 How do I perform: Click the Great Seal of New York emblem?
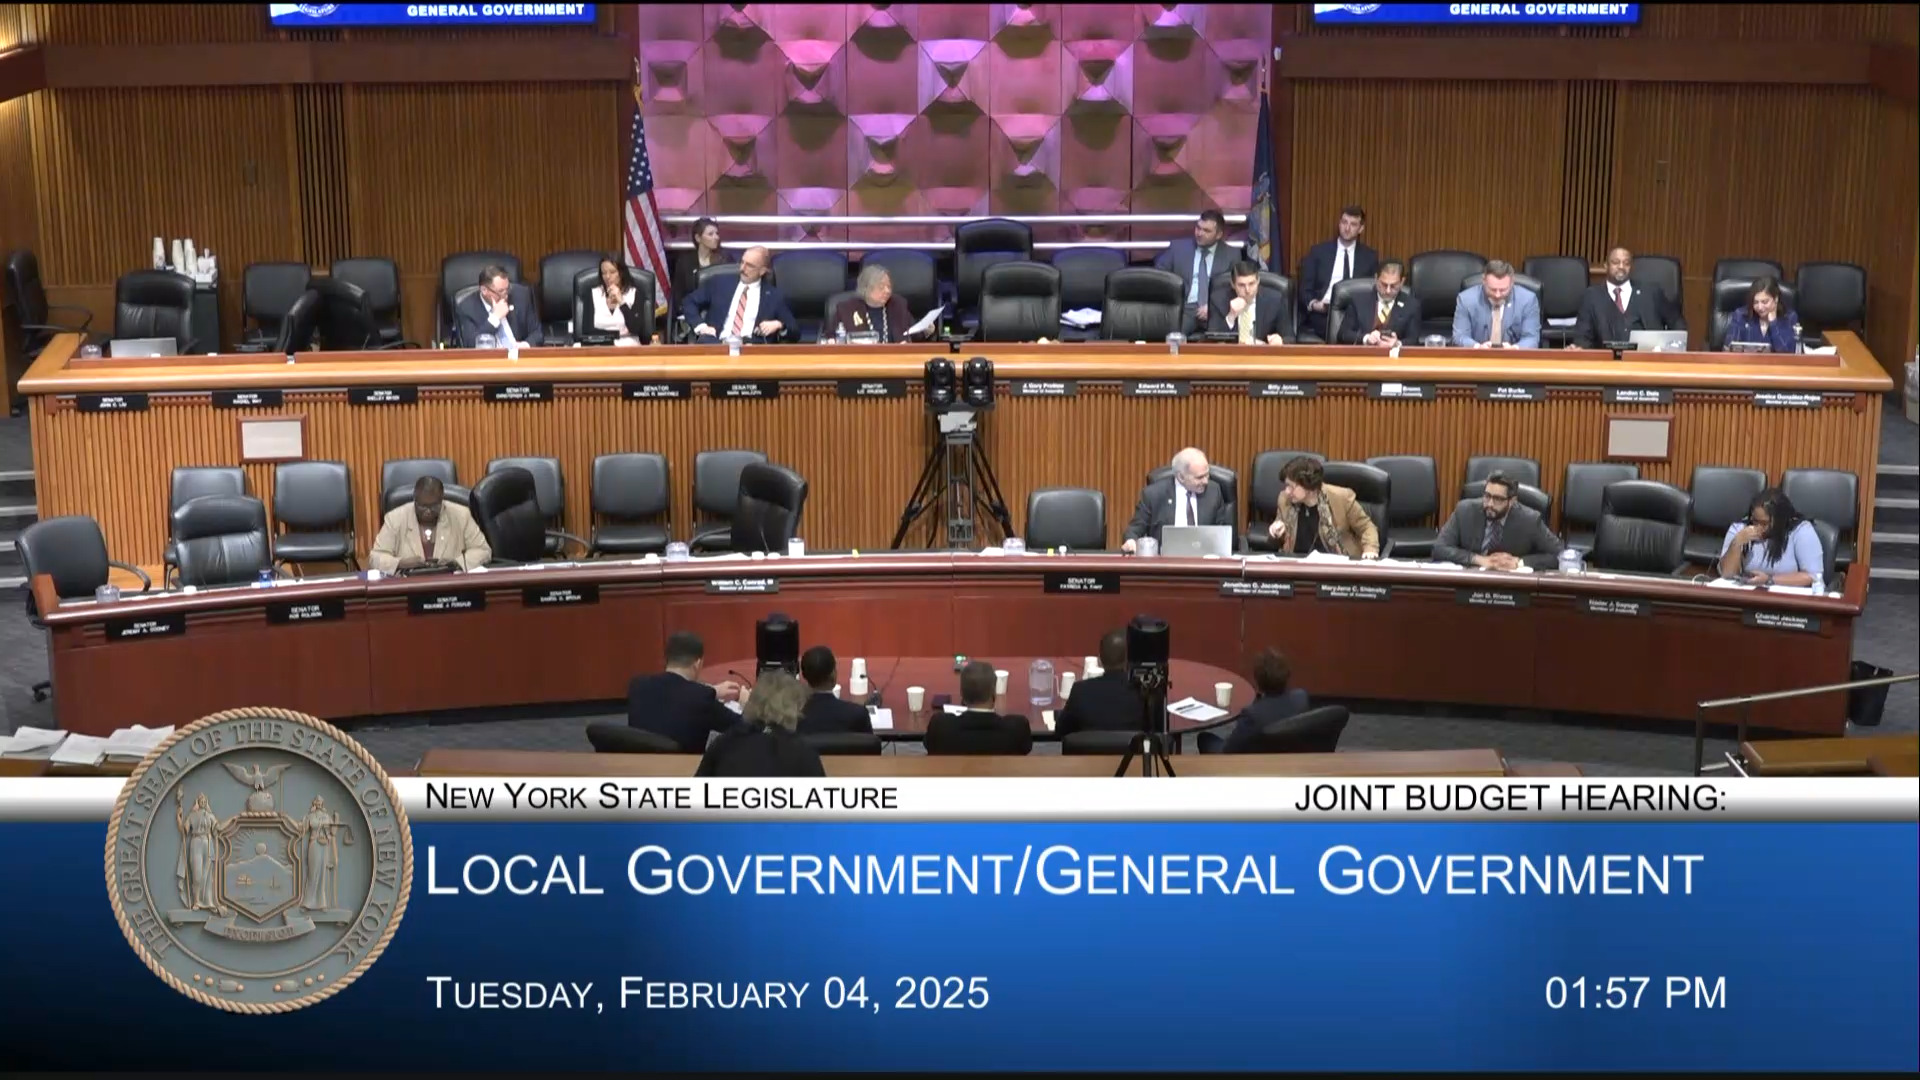pos(259,860)
